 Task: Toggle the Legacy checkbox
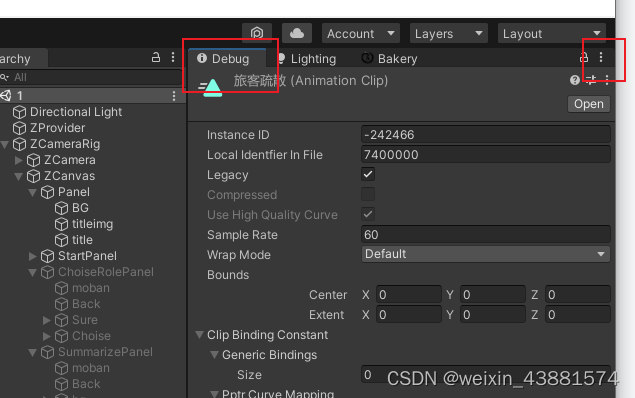[368, 175]
